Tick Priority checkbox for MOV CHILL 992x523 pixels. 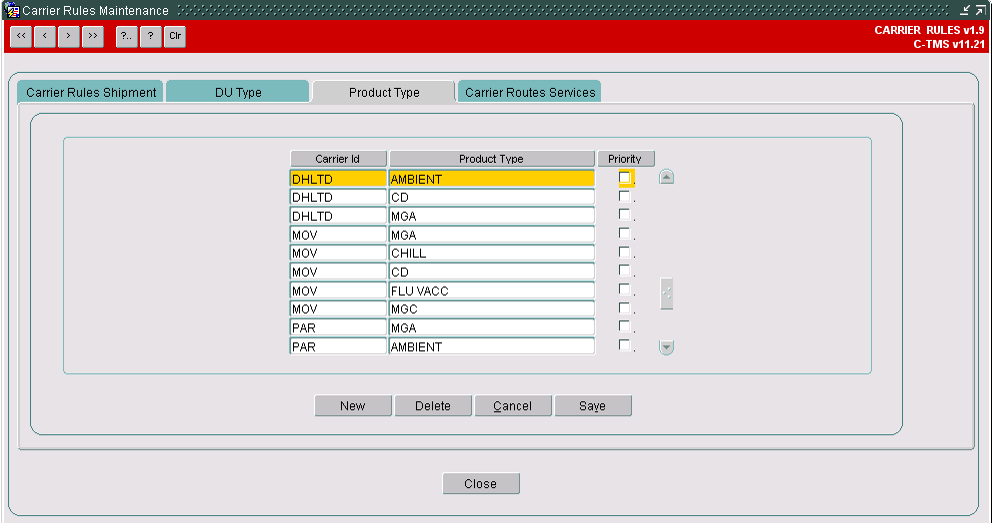point(624,252)
